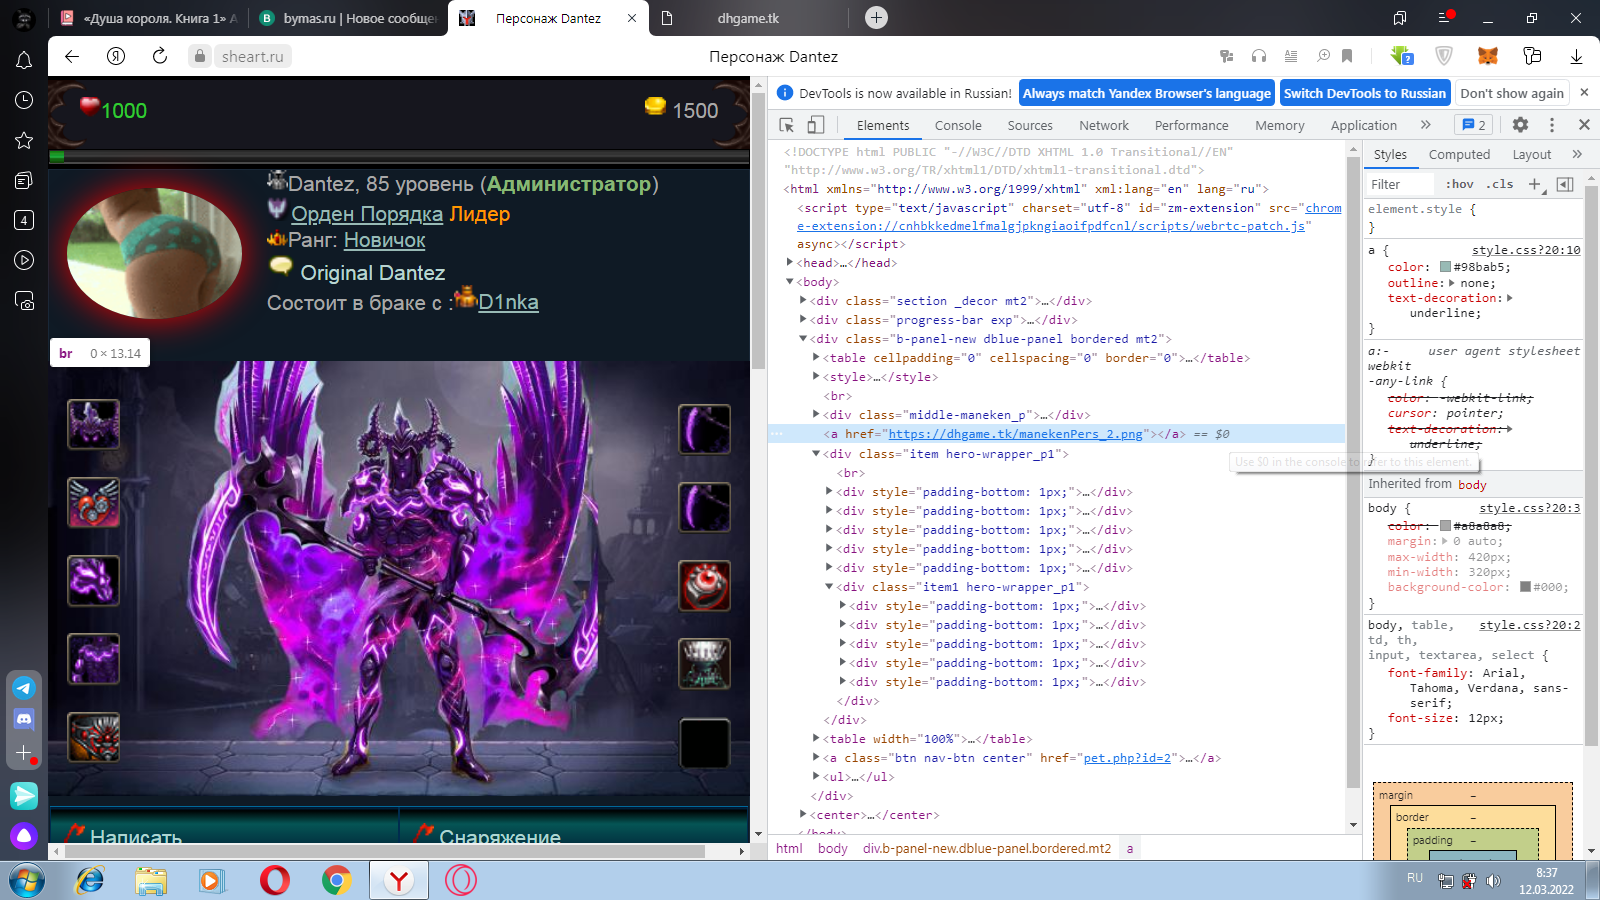Open the notifications bell in the sidebar
Image resolution: width=1600 pixels, height=900 pixels.
tap(24, 61)
